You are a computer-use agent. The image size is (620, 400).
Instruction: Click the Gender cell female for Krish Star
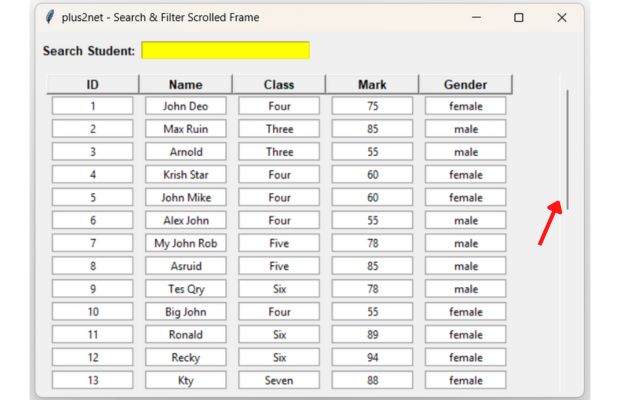[x=466, y=175]
